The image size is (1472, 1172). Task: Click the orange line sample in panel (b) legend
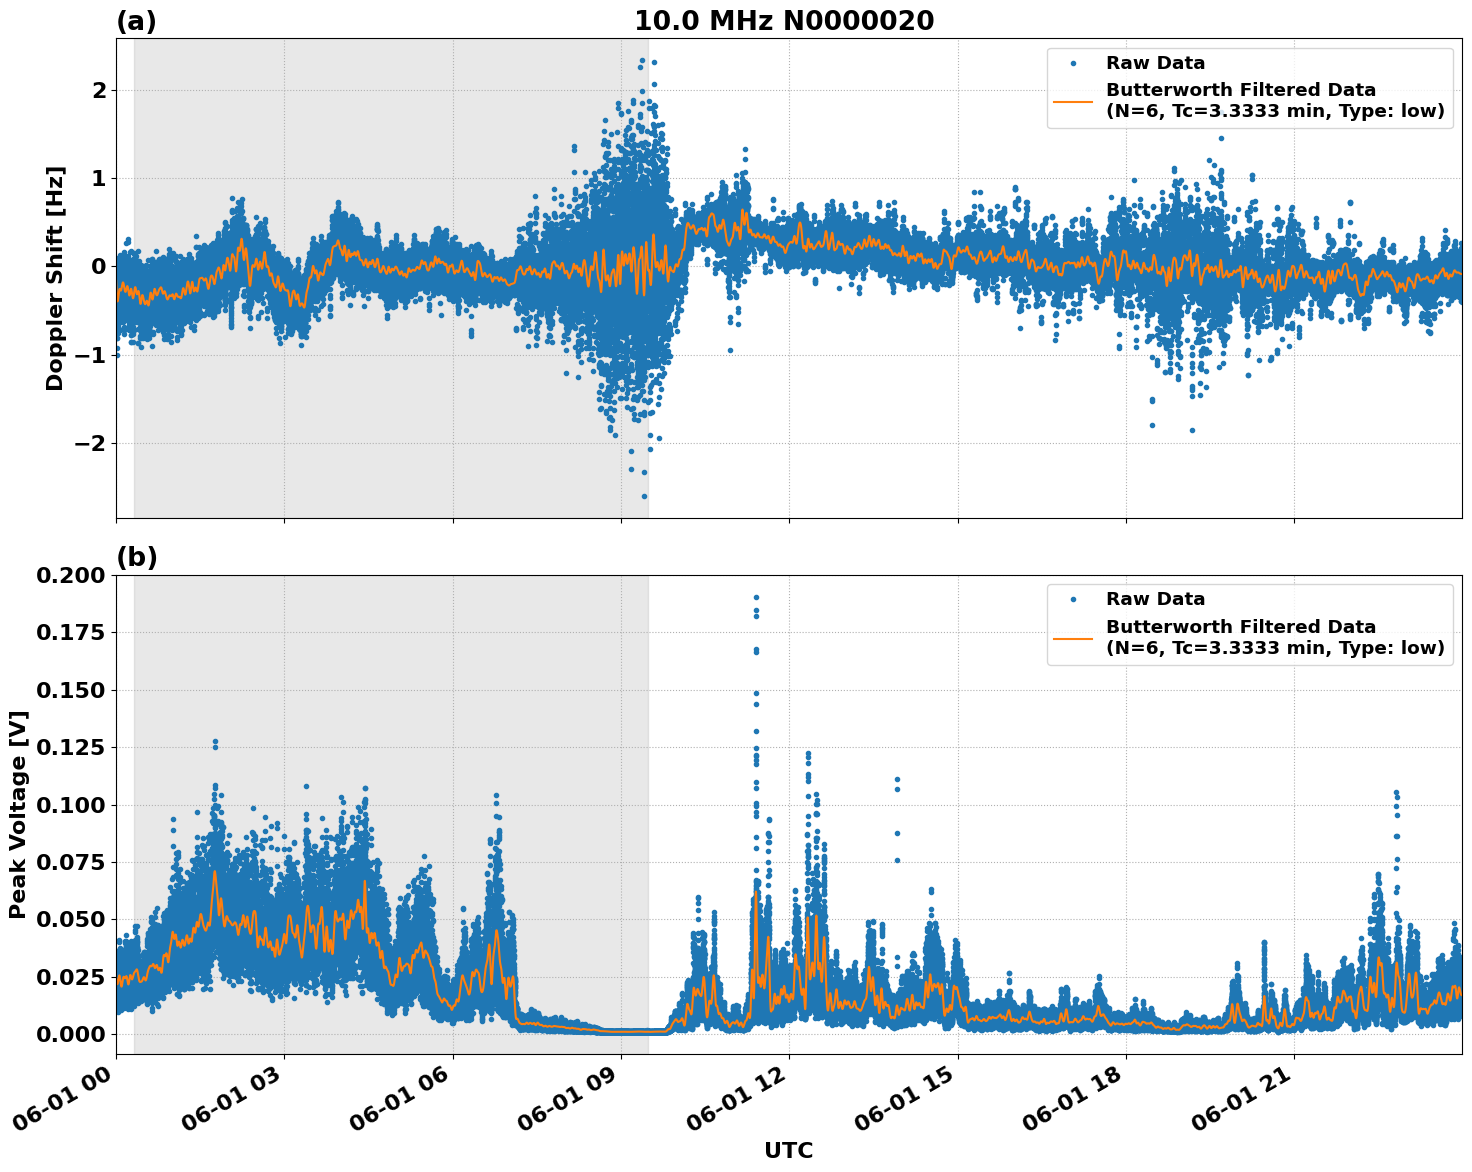coord(1073,638)
